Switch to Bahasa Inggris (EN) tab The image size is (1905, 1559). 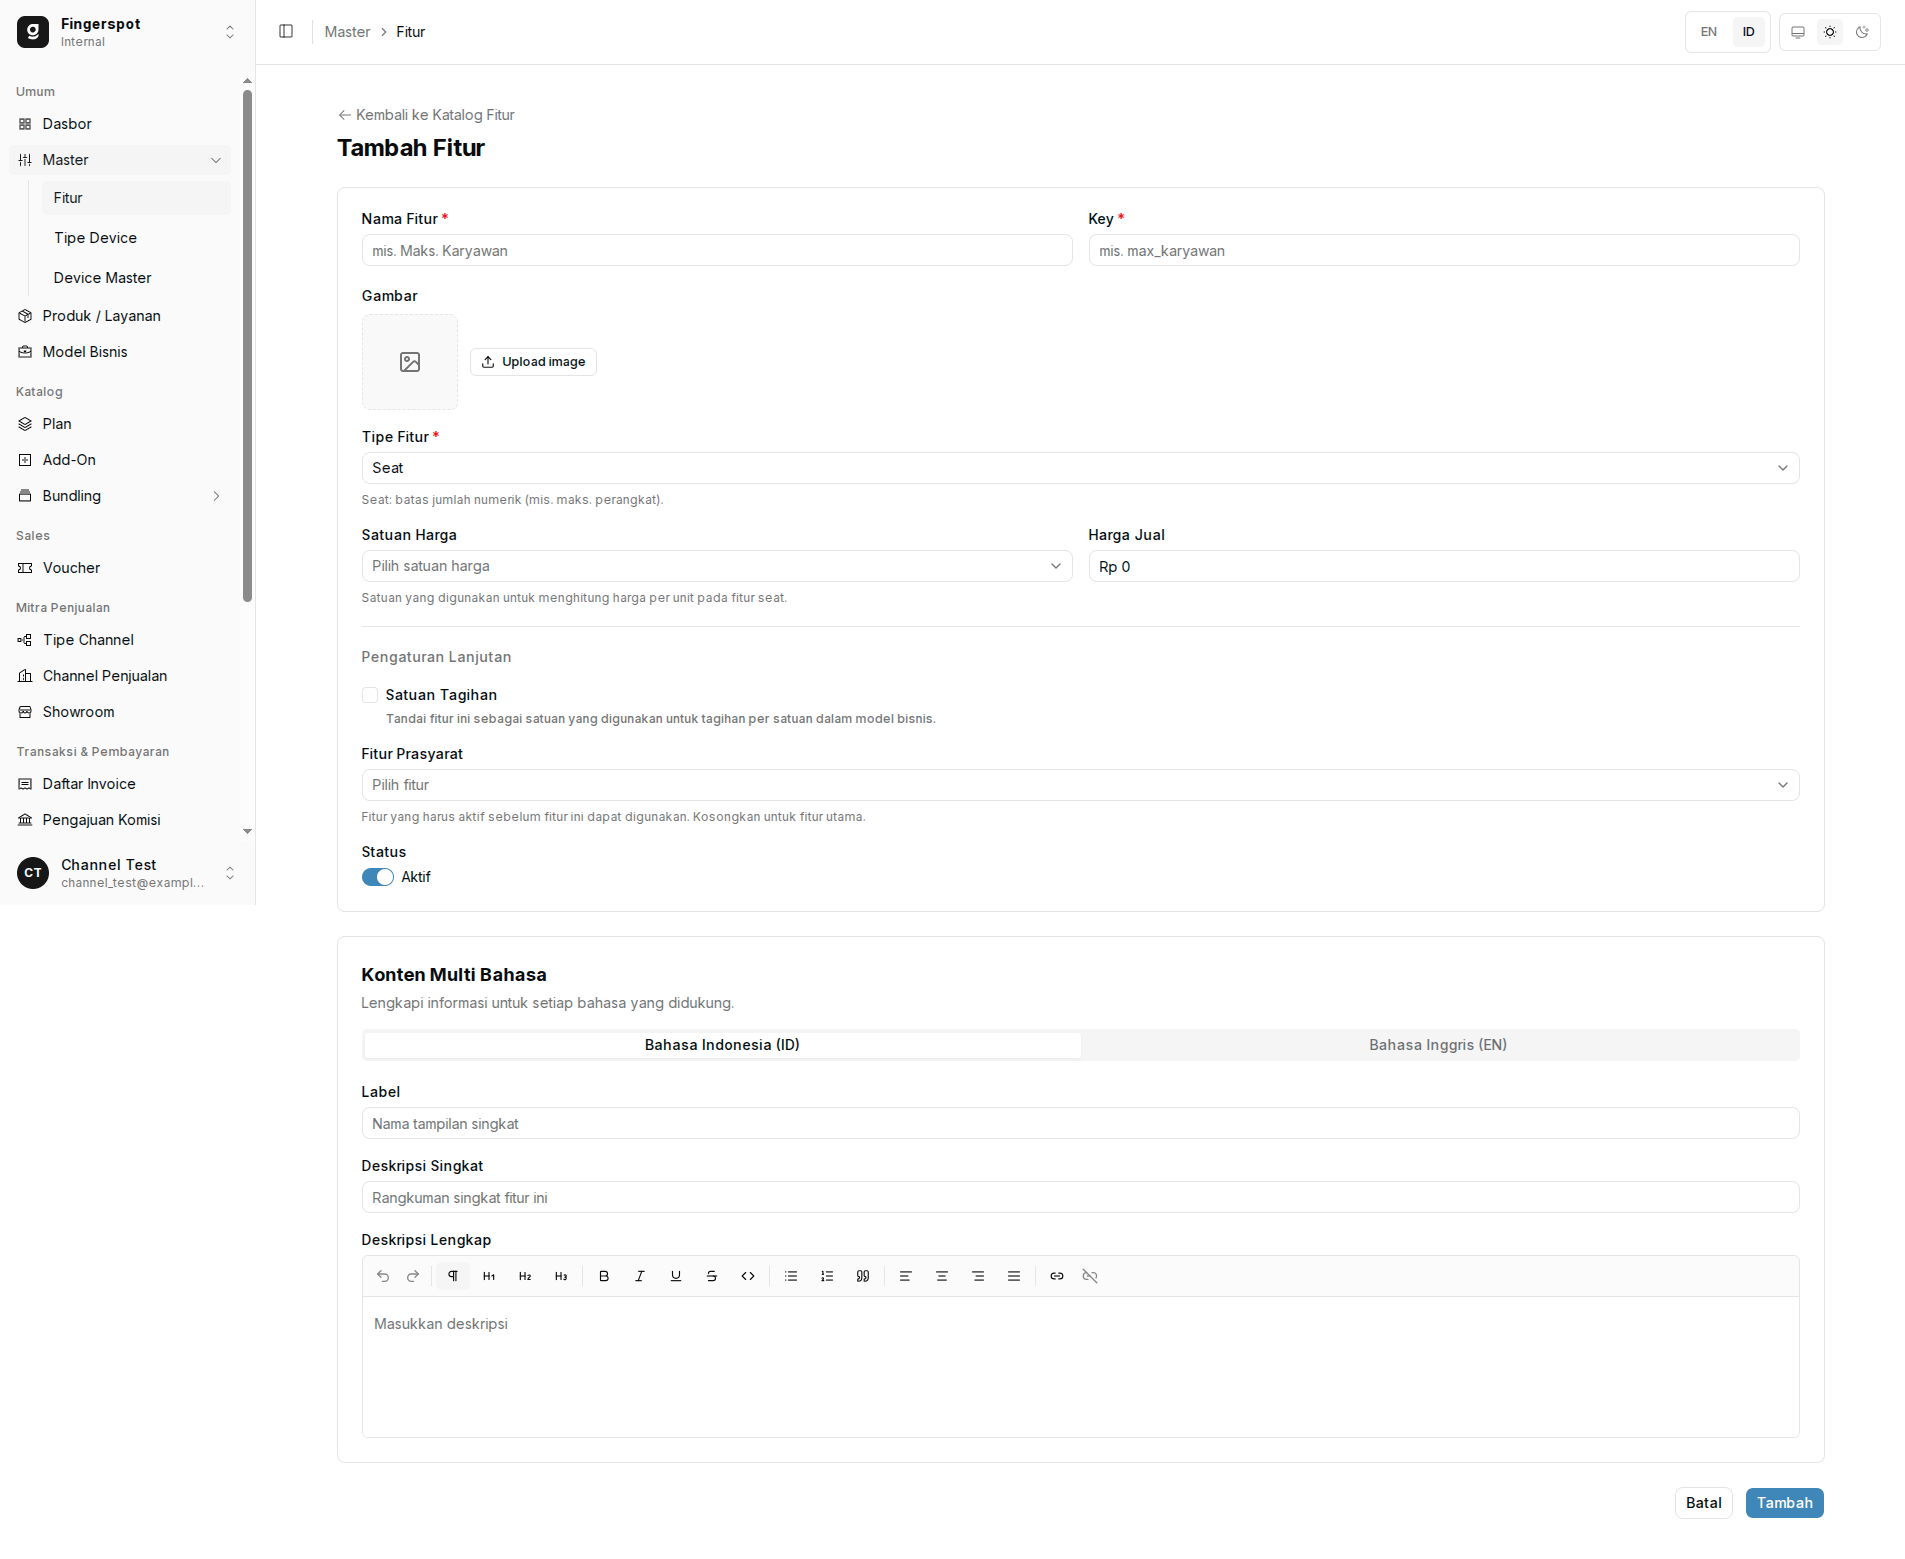[x=1438, y=1045]
